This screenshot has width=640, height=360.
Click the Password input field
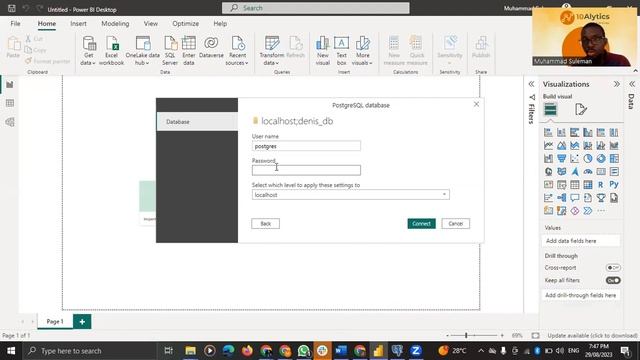[306, 170]
